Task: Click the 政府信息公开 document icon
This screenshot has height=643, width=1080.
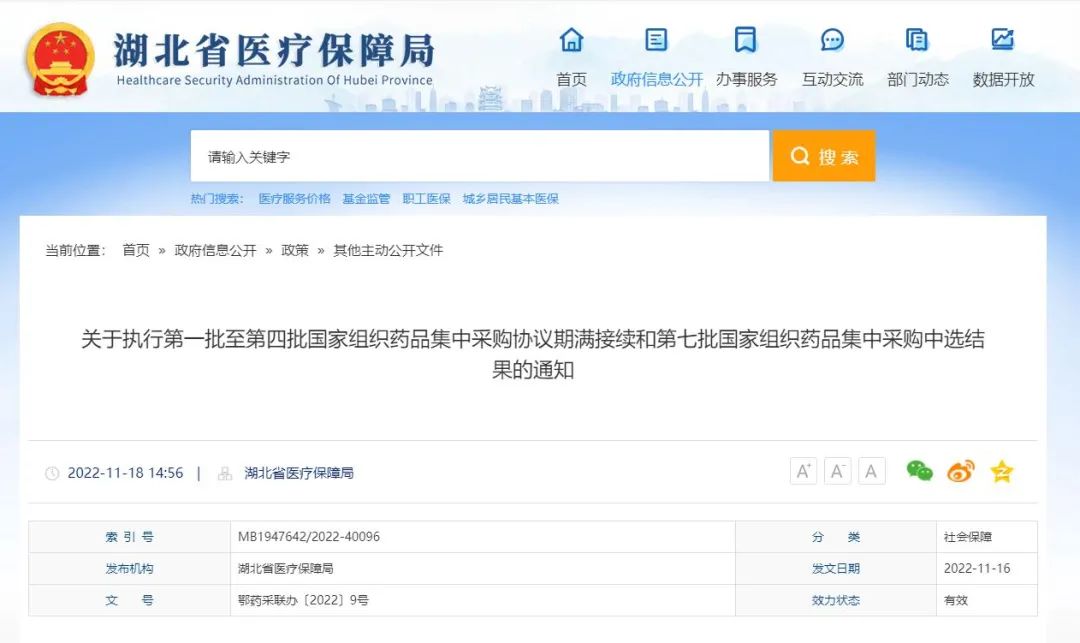Action: 654,40
